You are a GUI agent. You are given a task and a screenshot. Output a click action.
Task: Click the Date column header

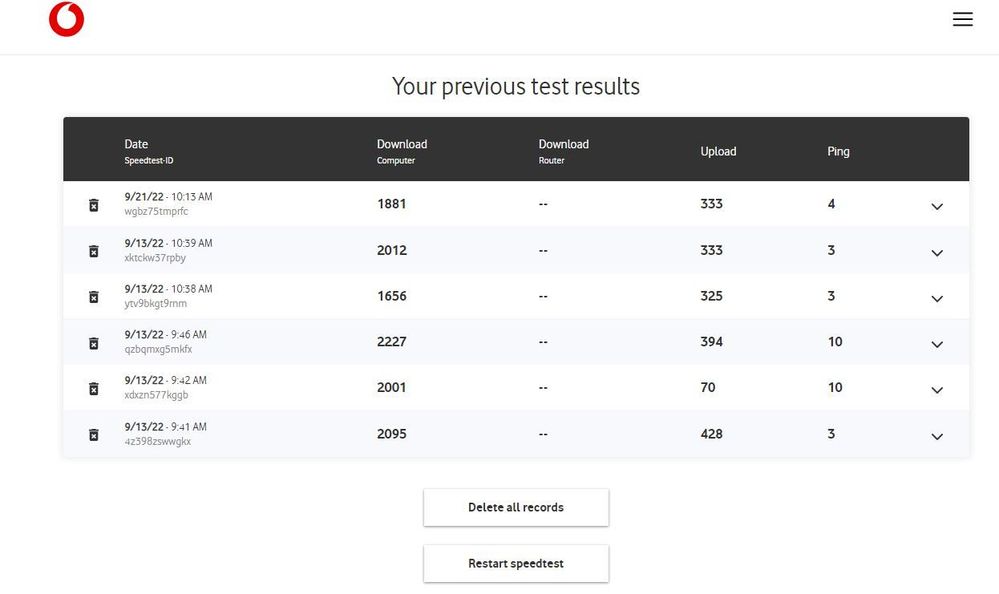tap(137, 145)
